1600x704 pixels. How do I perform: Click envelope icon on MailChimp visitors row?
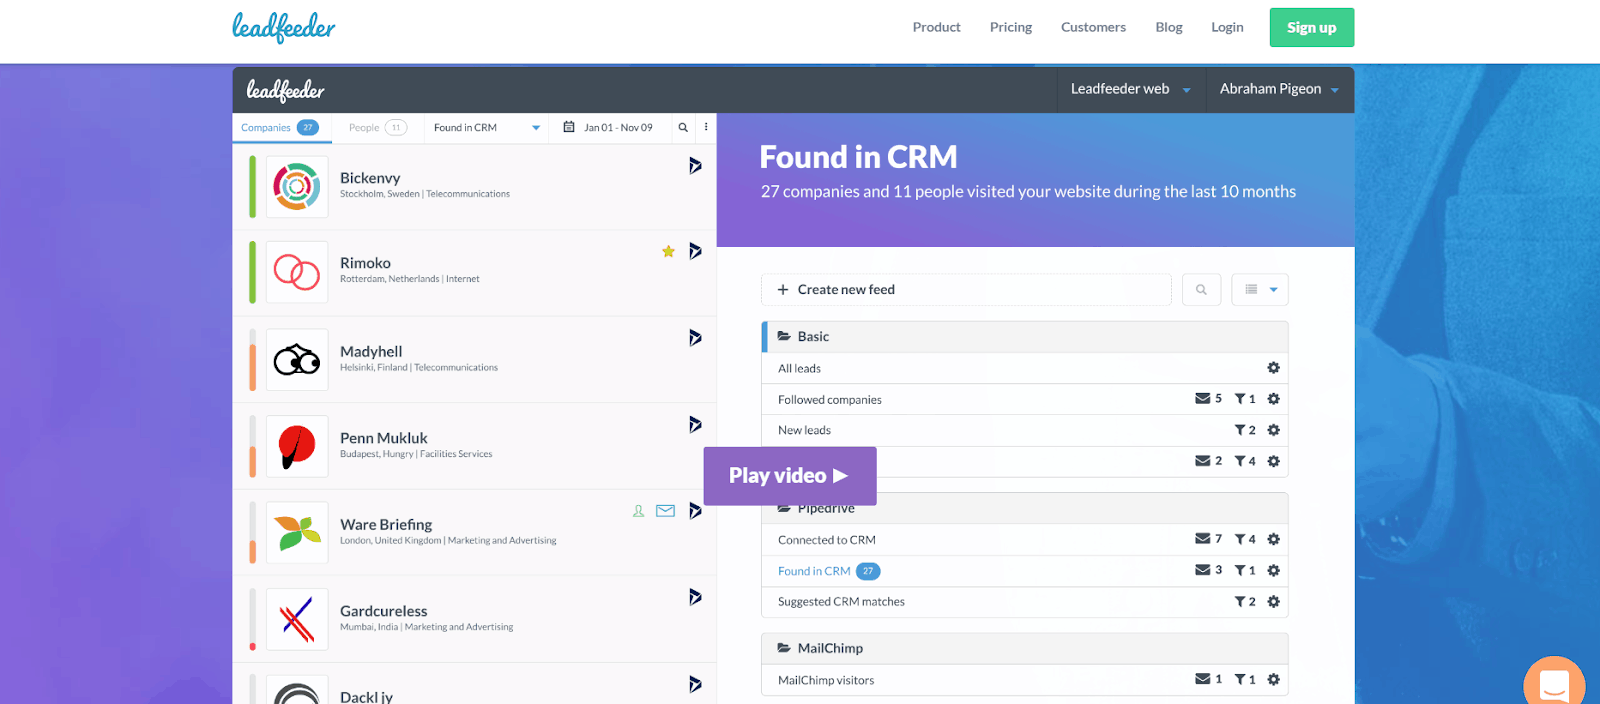pyautogui.click(x=1202, y=678)
